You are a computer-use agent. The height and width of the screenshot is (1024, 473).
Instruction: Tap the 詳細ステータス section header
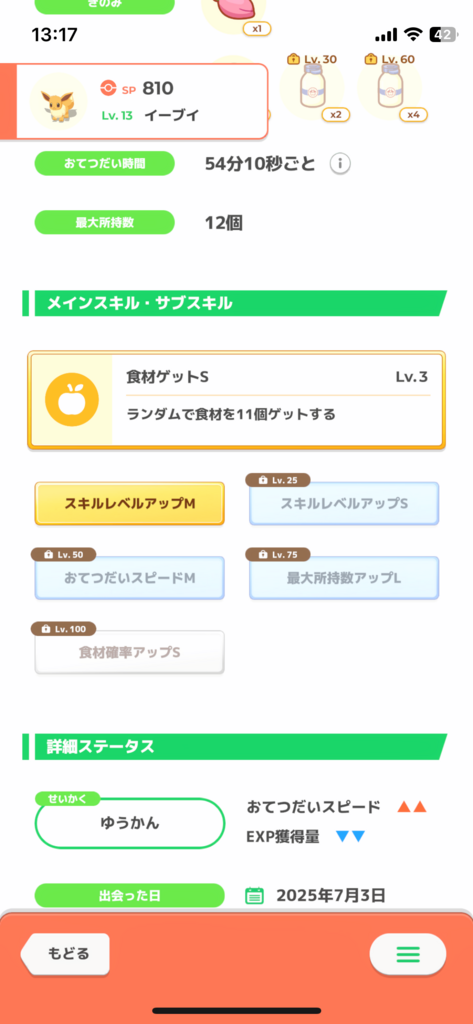[235, 747]
